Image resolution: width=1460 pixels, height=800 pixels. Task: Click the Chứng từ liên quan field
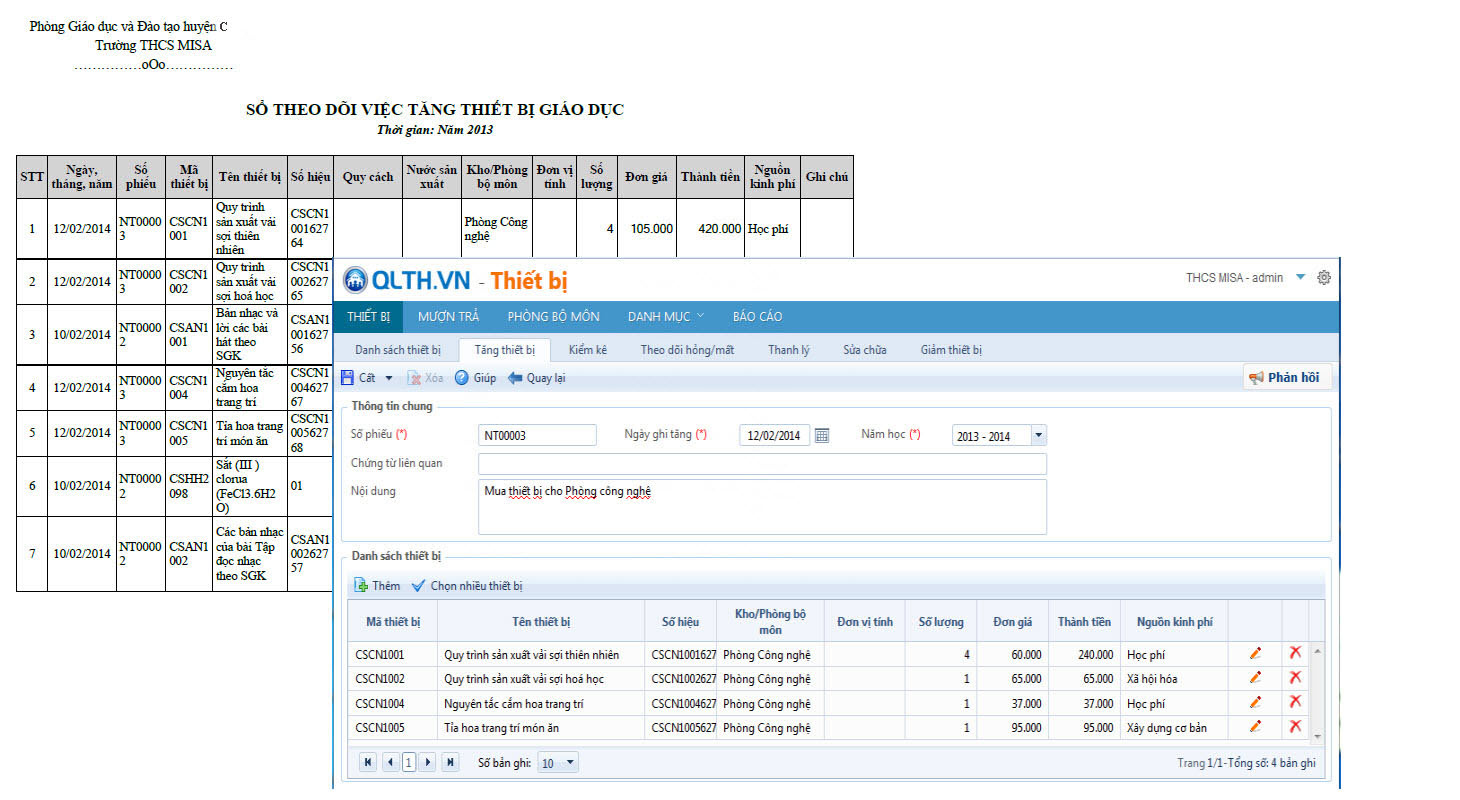(x=762, y=464)
